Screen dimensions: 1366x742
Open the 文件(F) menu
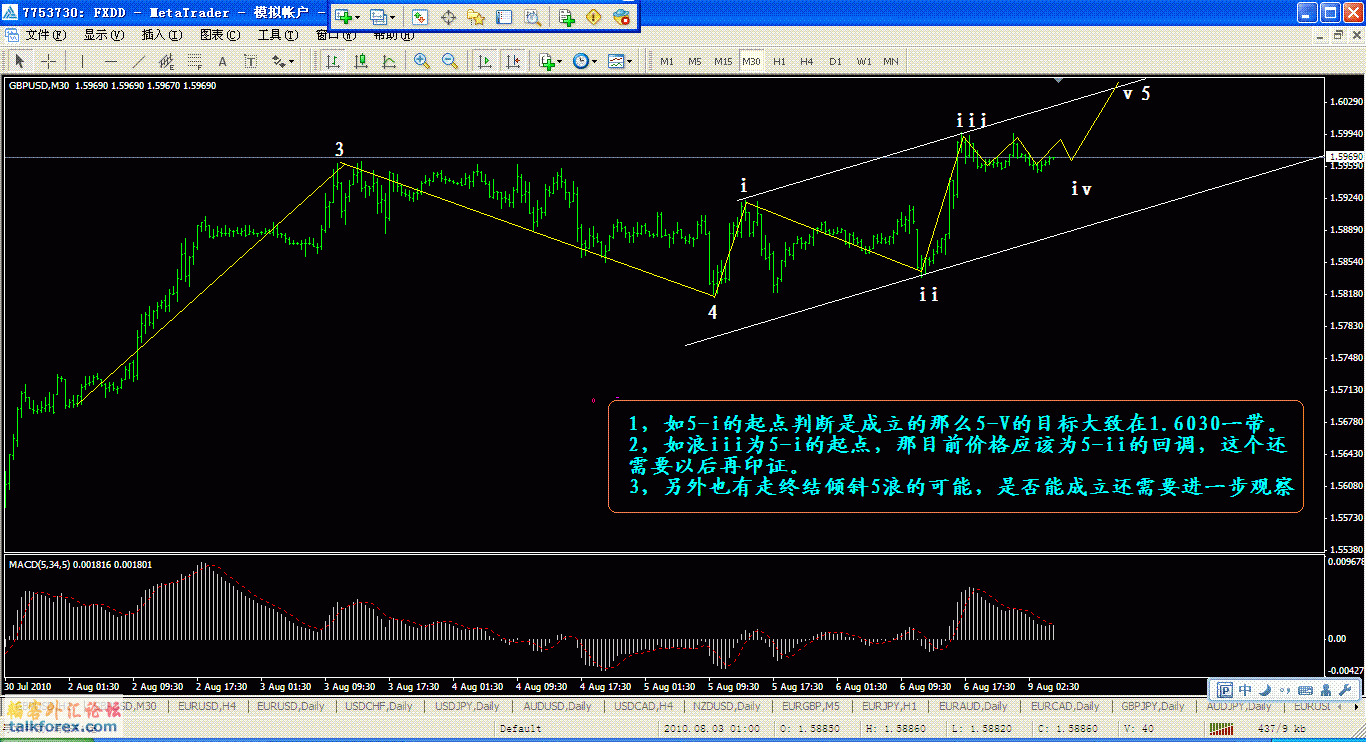click(x=46, y=34)
